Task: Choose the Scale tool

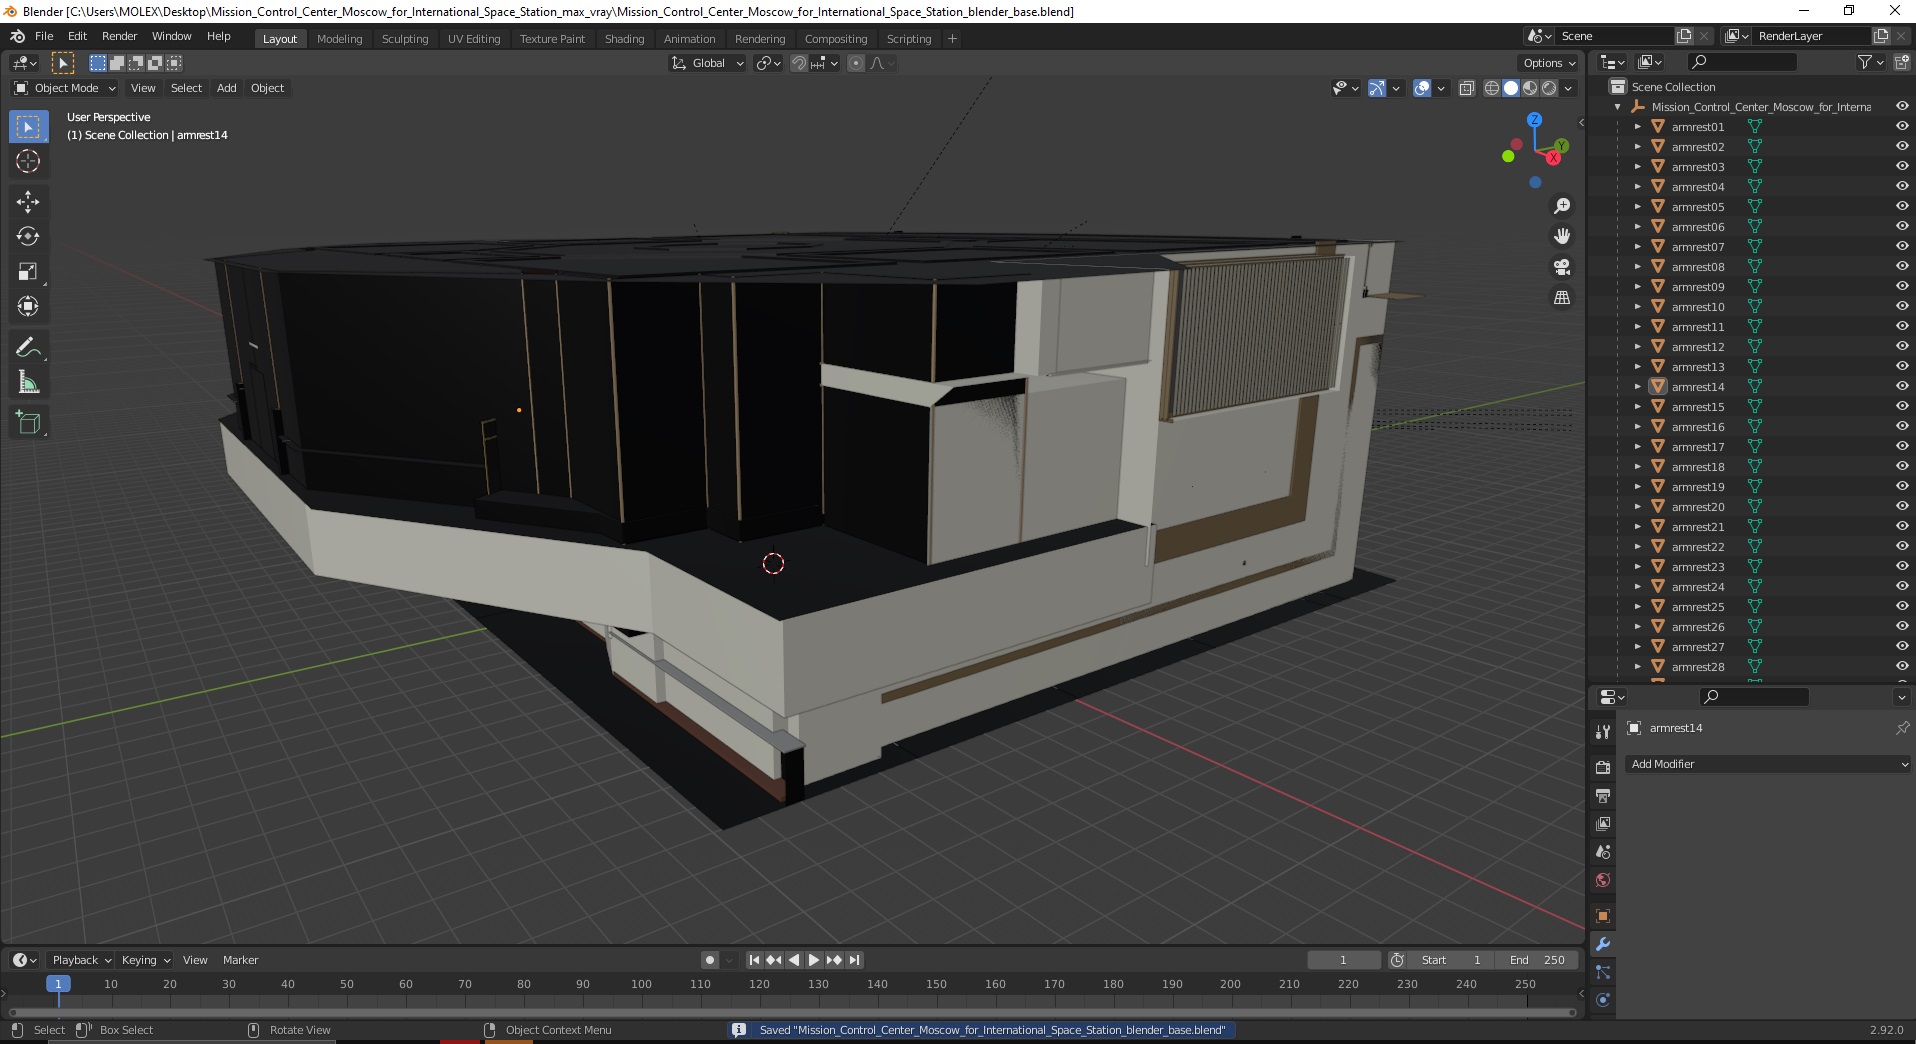Action: tap(28, 271)
